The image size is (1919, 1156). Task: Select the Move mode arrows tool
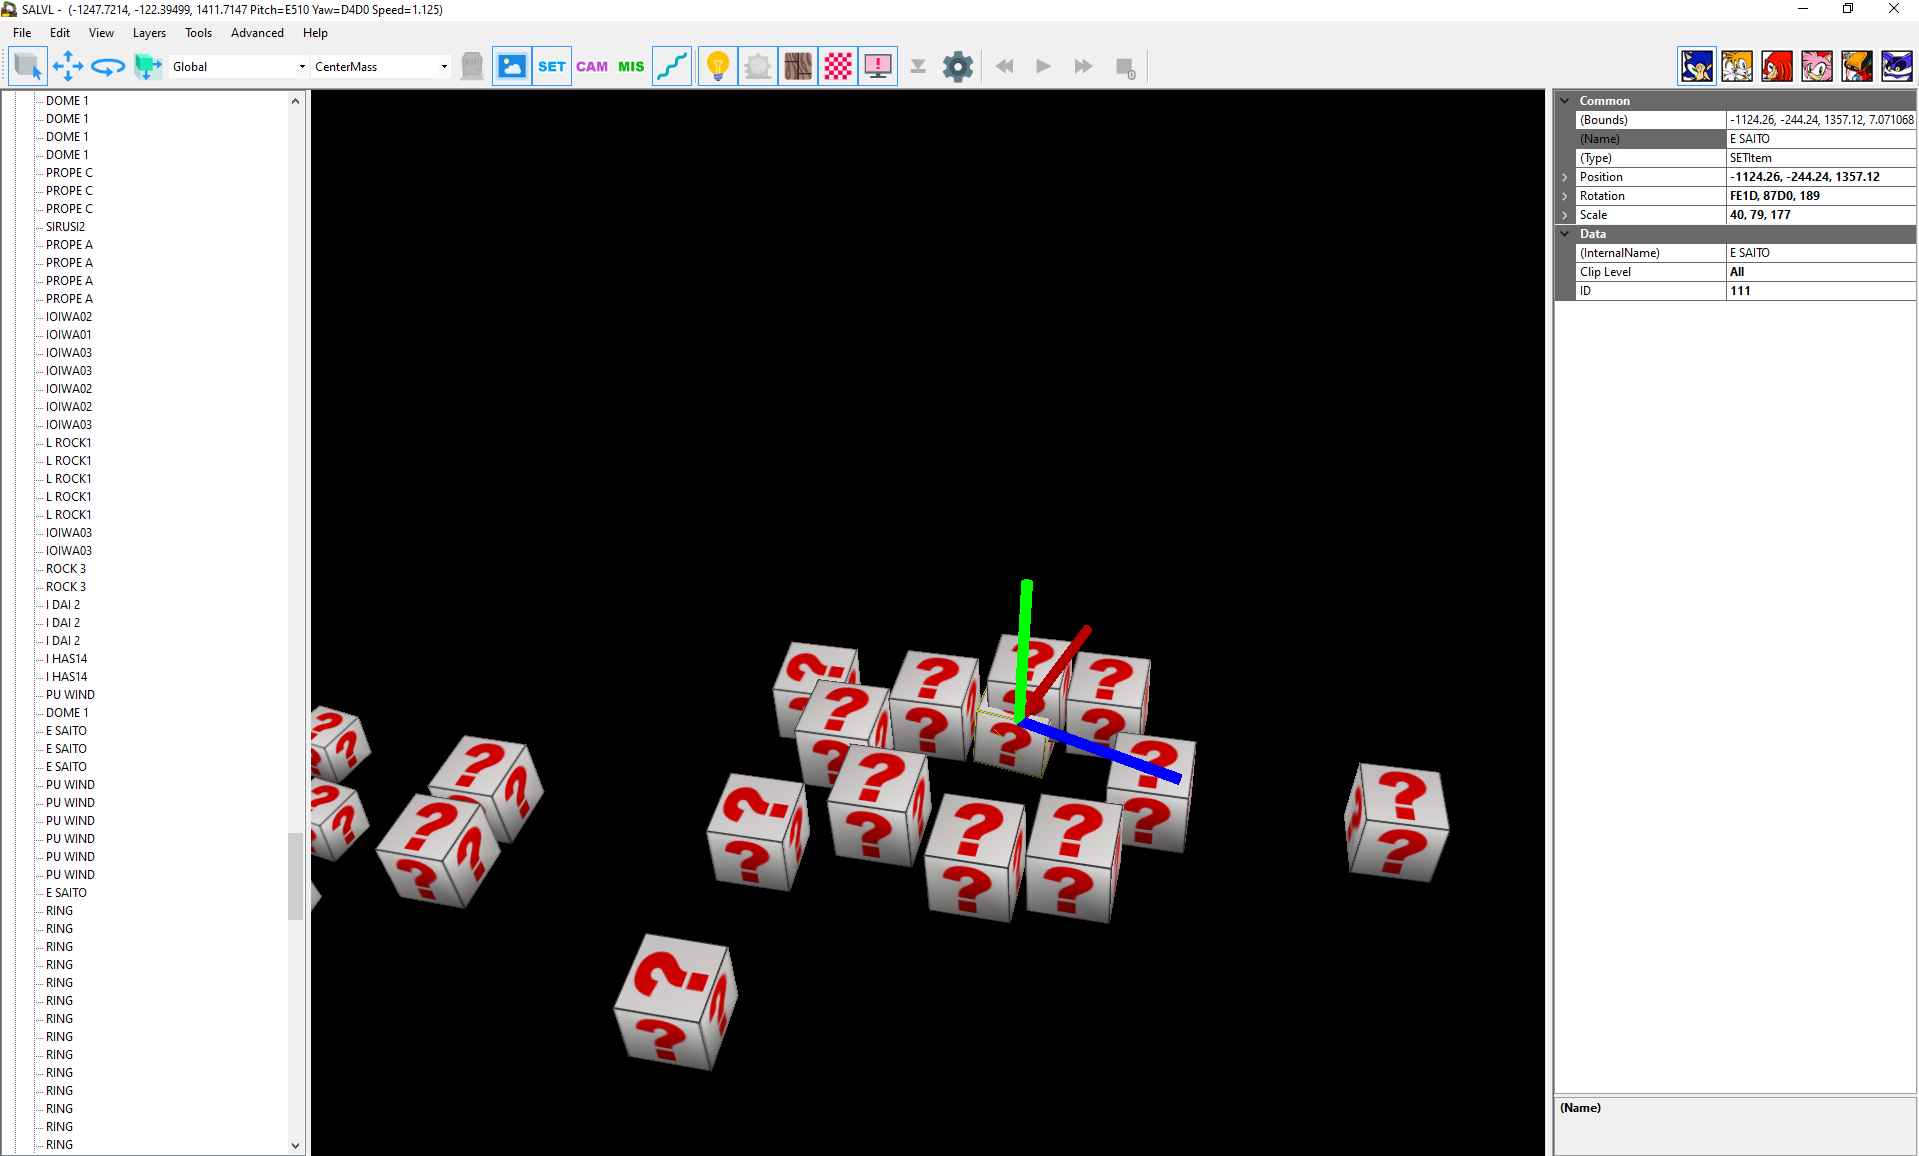tap(68, 67)
